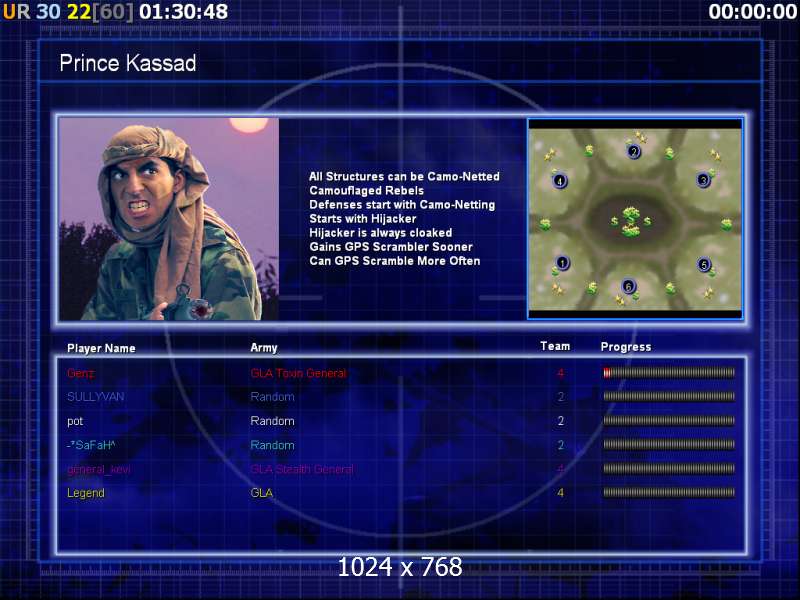
Task: Click the center supply cluster on minimap
Action: click(x=631, y=221)
